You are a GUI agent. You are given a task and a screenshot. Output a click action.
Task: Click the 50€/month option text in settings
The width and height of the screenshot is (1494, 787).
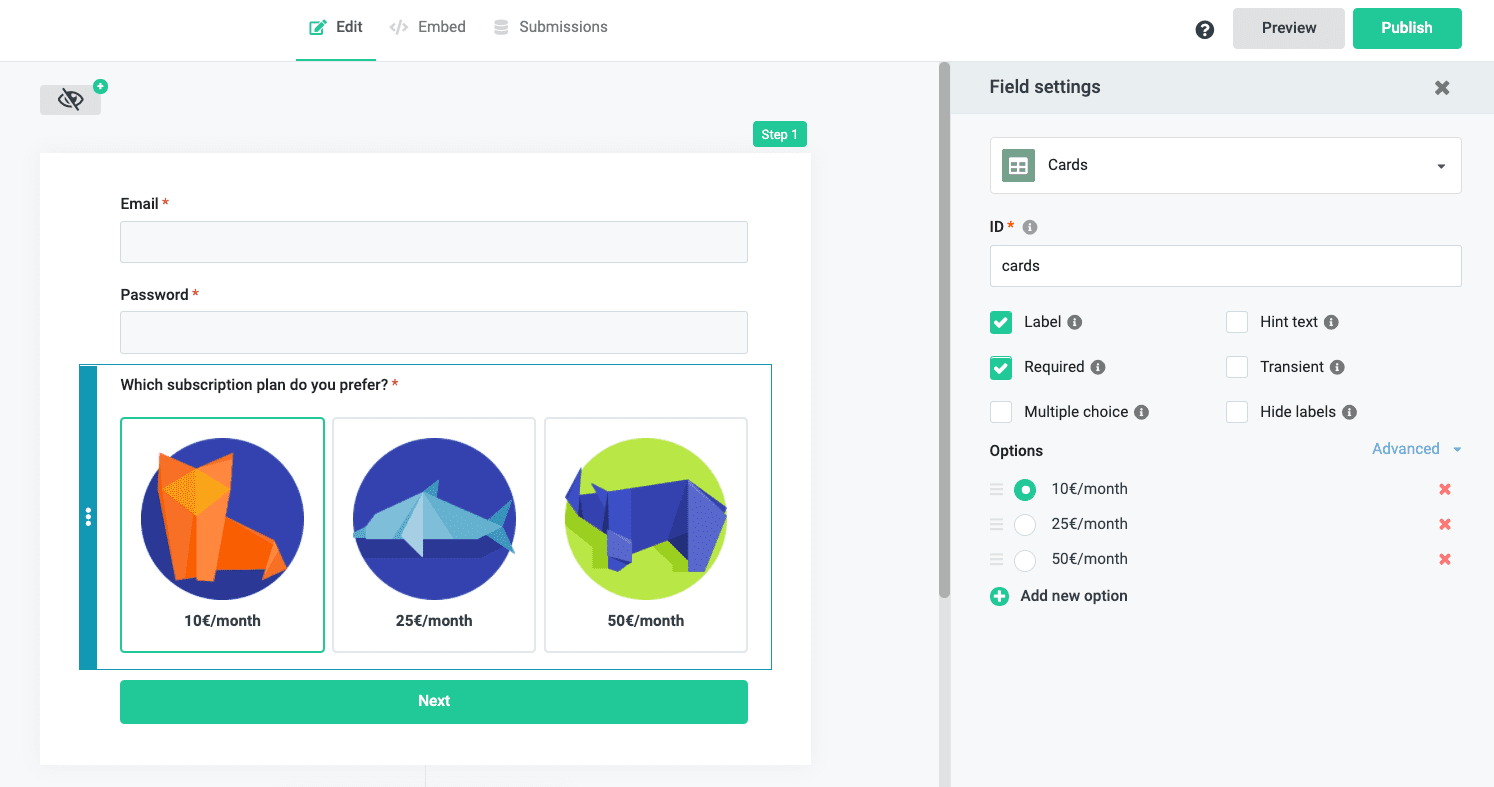click(1089, 559)
